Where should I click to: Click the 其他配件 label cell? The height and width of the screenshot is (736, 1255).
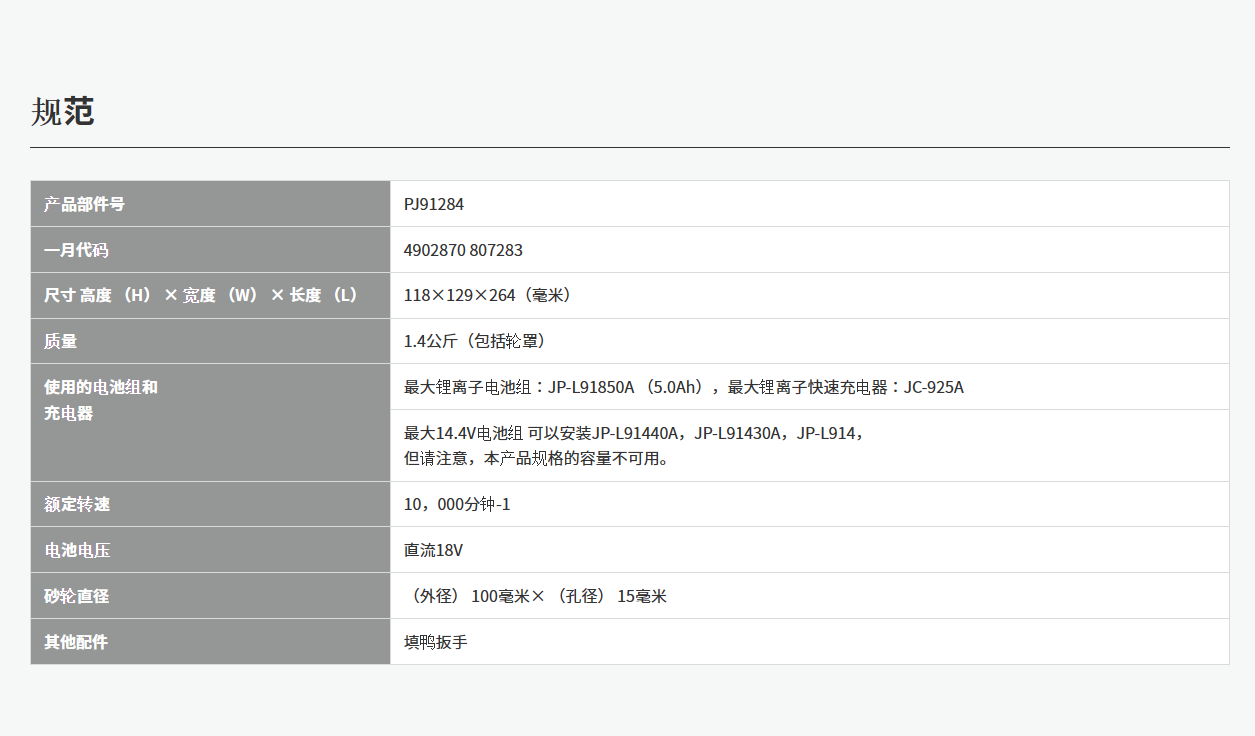pyautogui.click(x=210, y=642)
